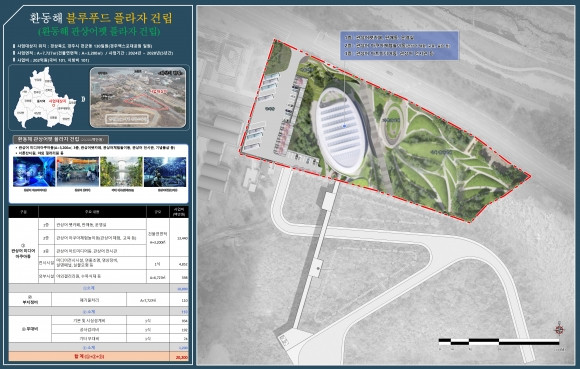Open the green indoor garden photo
580x369 pixels.
[121, 172]
